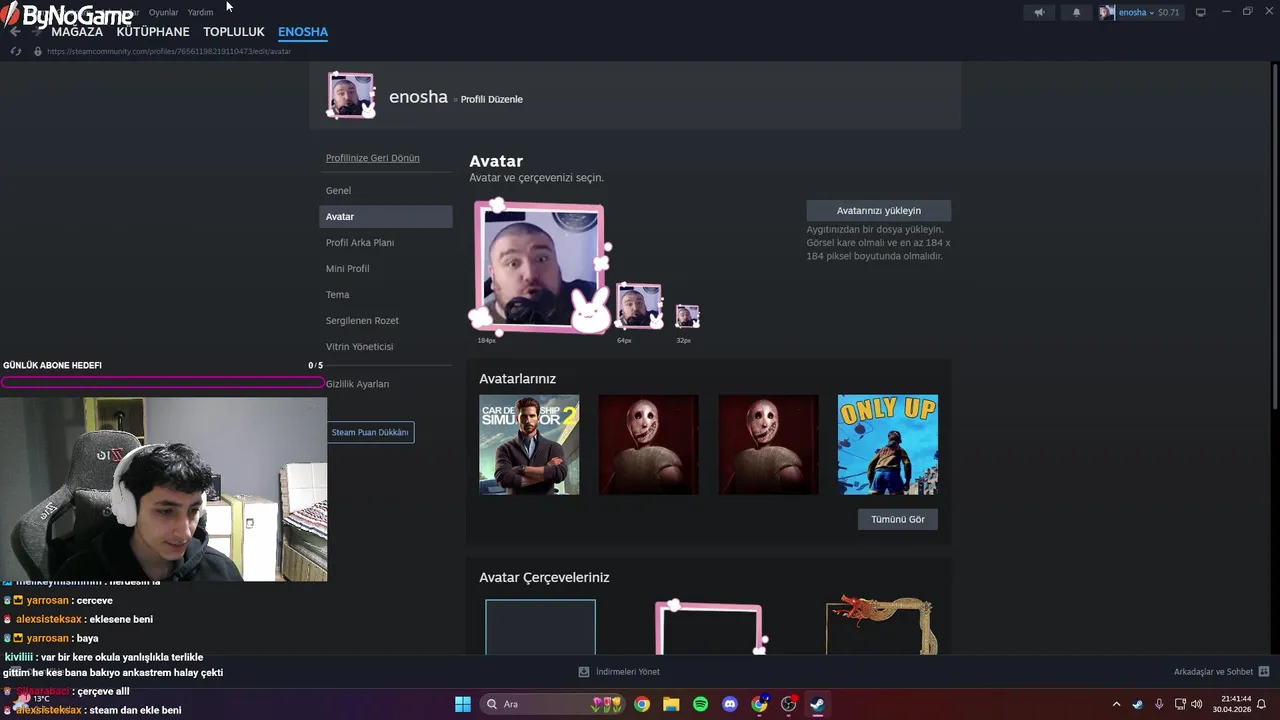Choose the first masked figure avatar
This screenshot has height=720, width=1280.
(649, 444)
